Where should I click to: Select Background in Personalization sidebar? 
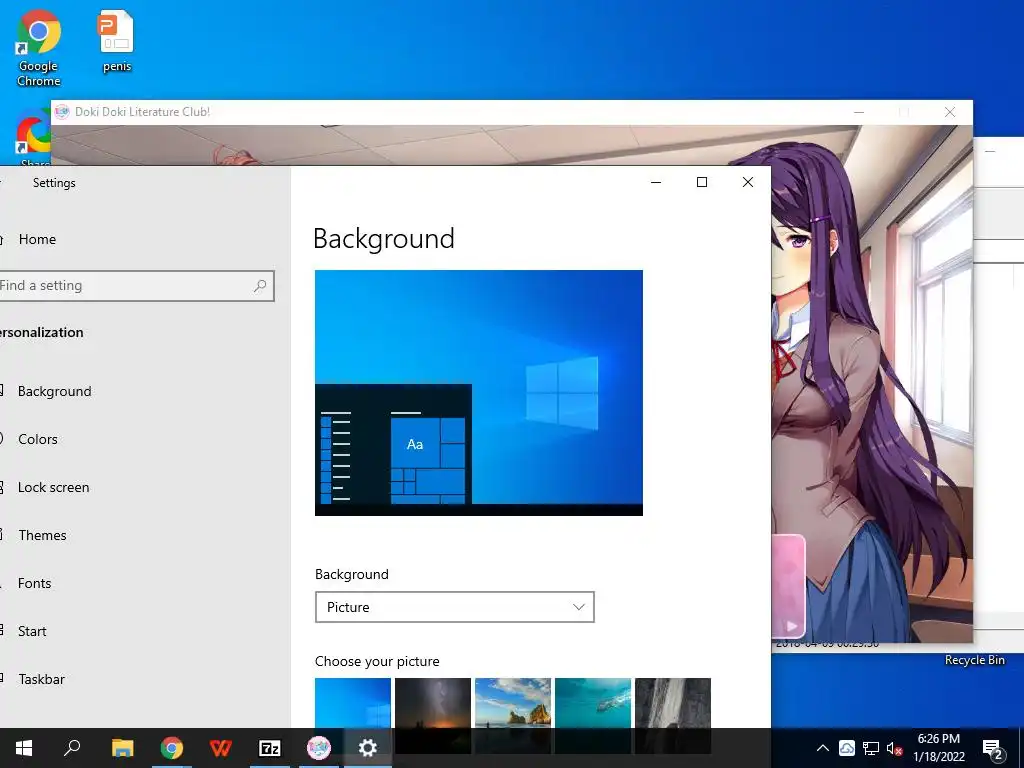click(54, 391)
